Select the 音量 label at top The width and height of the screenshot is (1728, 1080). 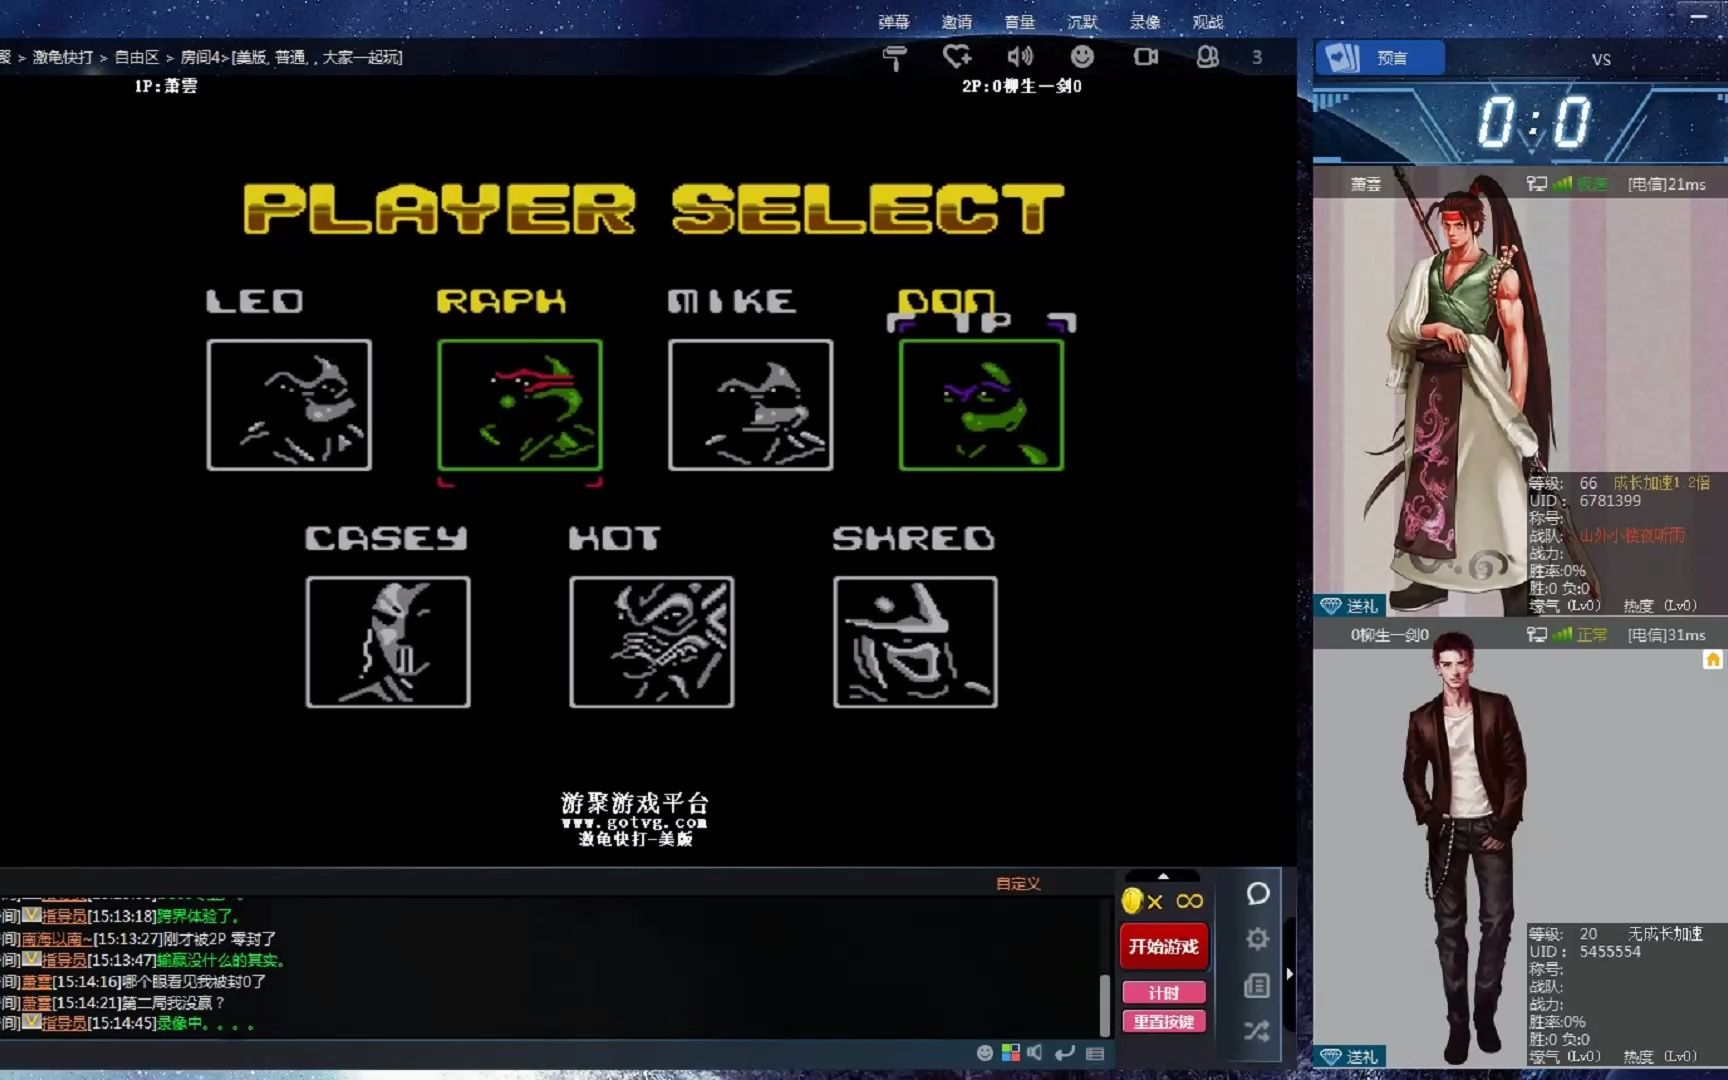(x=1020, y=22)
